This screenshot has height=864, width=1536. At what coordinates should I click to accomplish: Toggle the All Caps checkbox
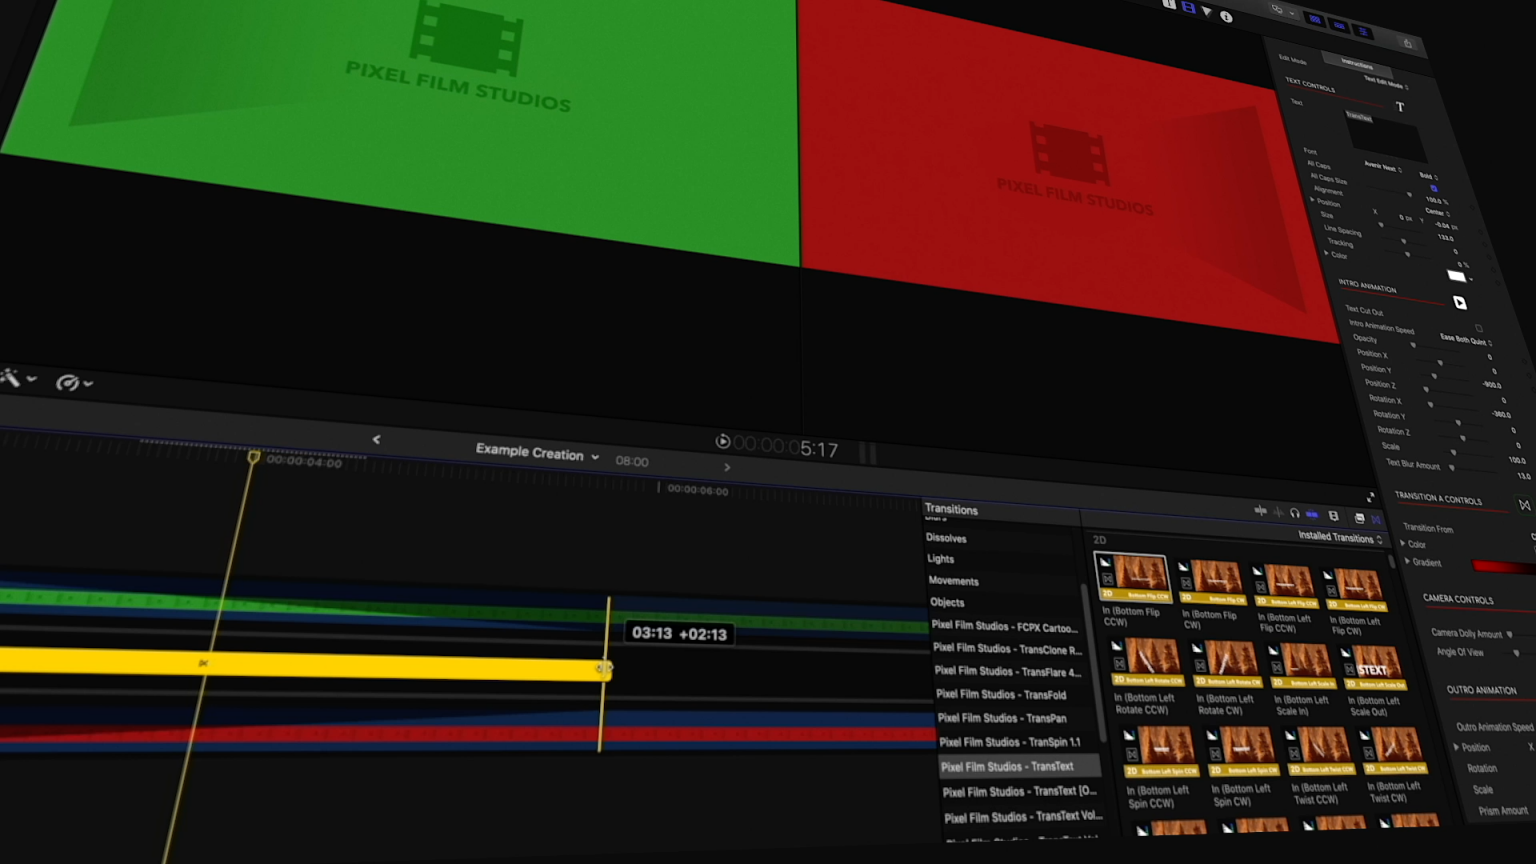pos(1433,188)
